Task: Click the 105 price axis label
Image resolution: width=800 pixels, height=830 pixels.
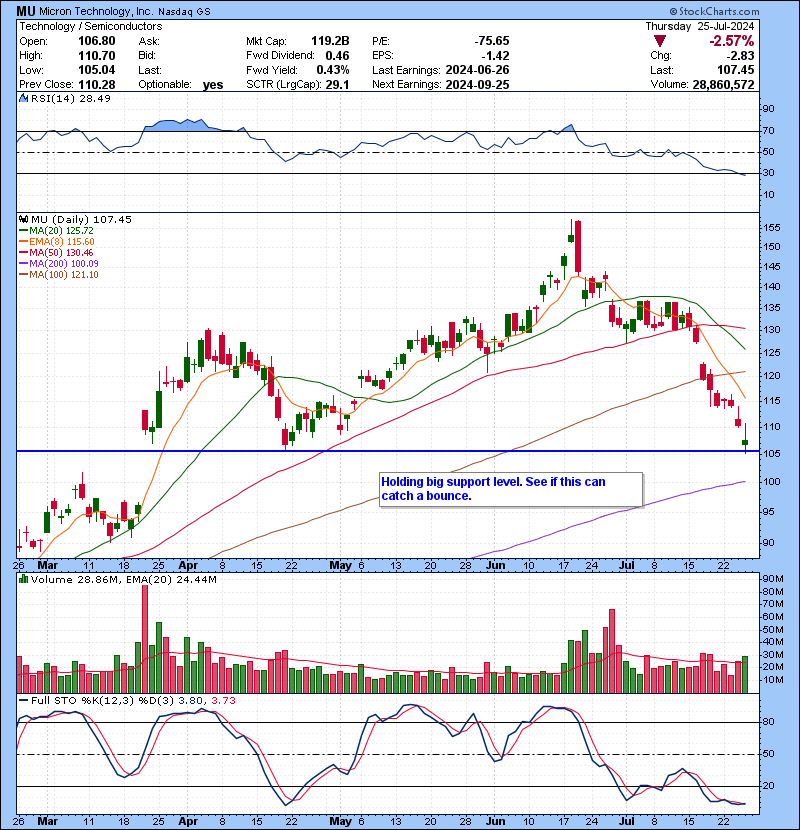Action: tap(771, 453)
